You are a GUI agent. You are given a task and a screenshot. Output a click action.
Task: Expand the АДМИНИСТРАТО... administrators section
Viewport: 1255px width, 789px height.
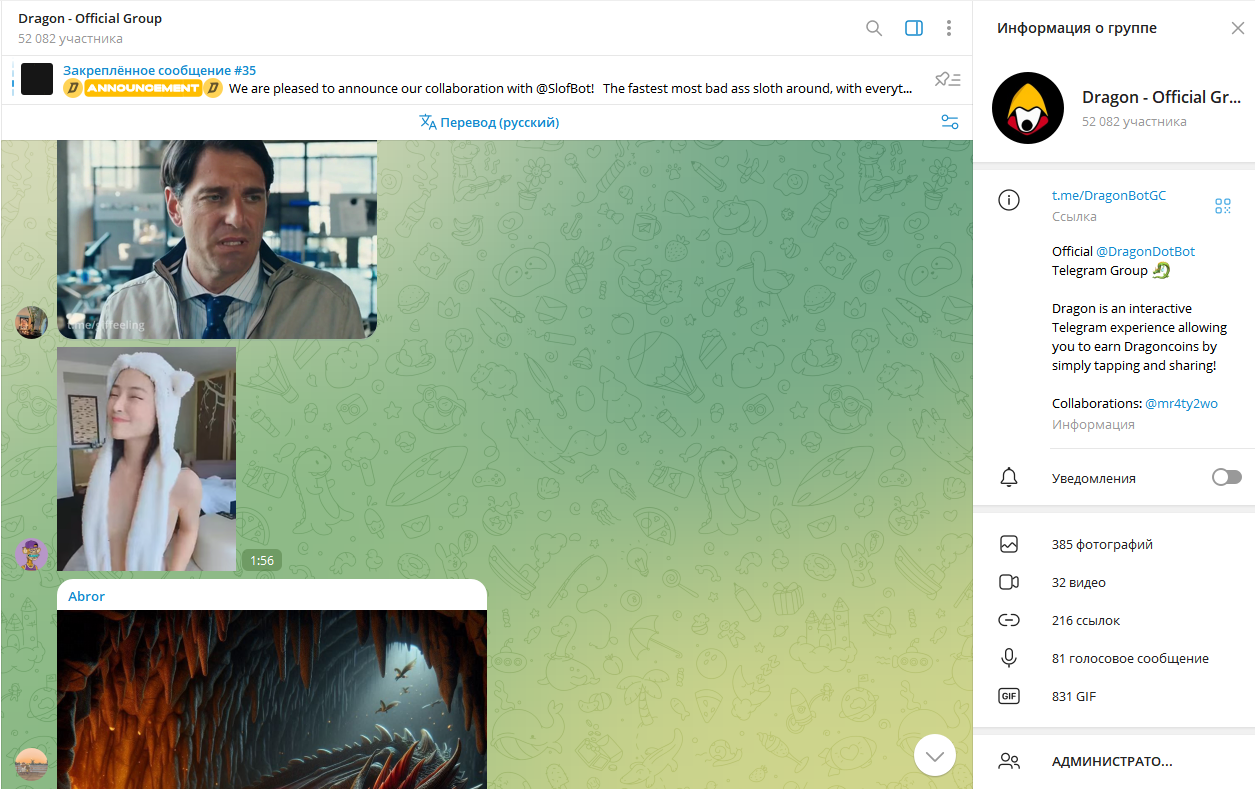[x=1114, y=762]
